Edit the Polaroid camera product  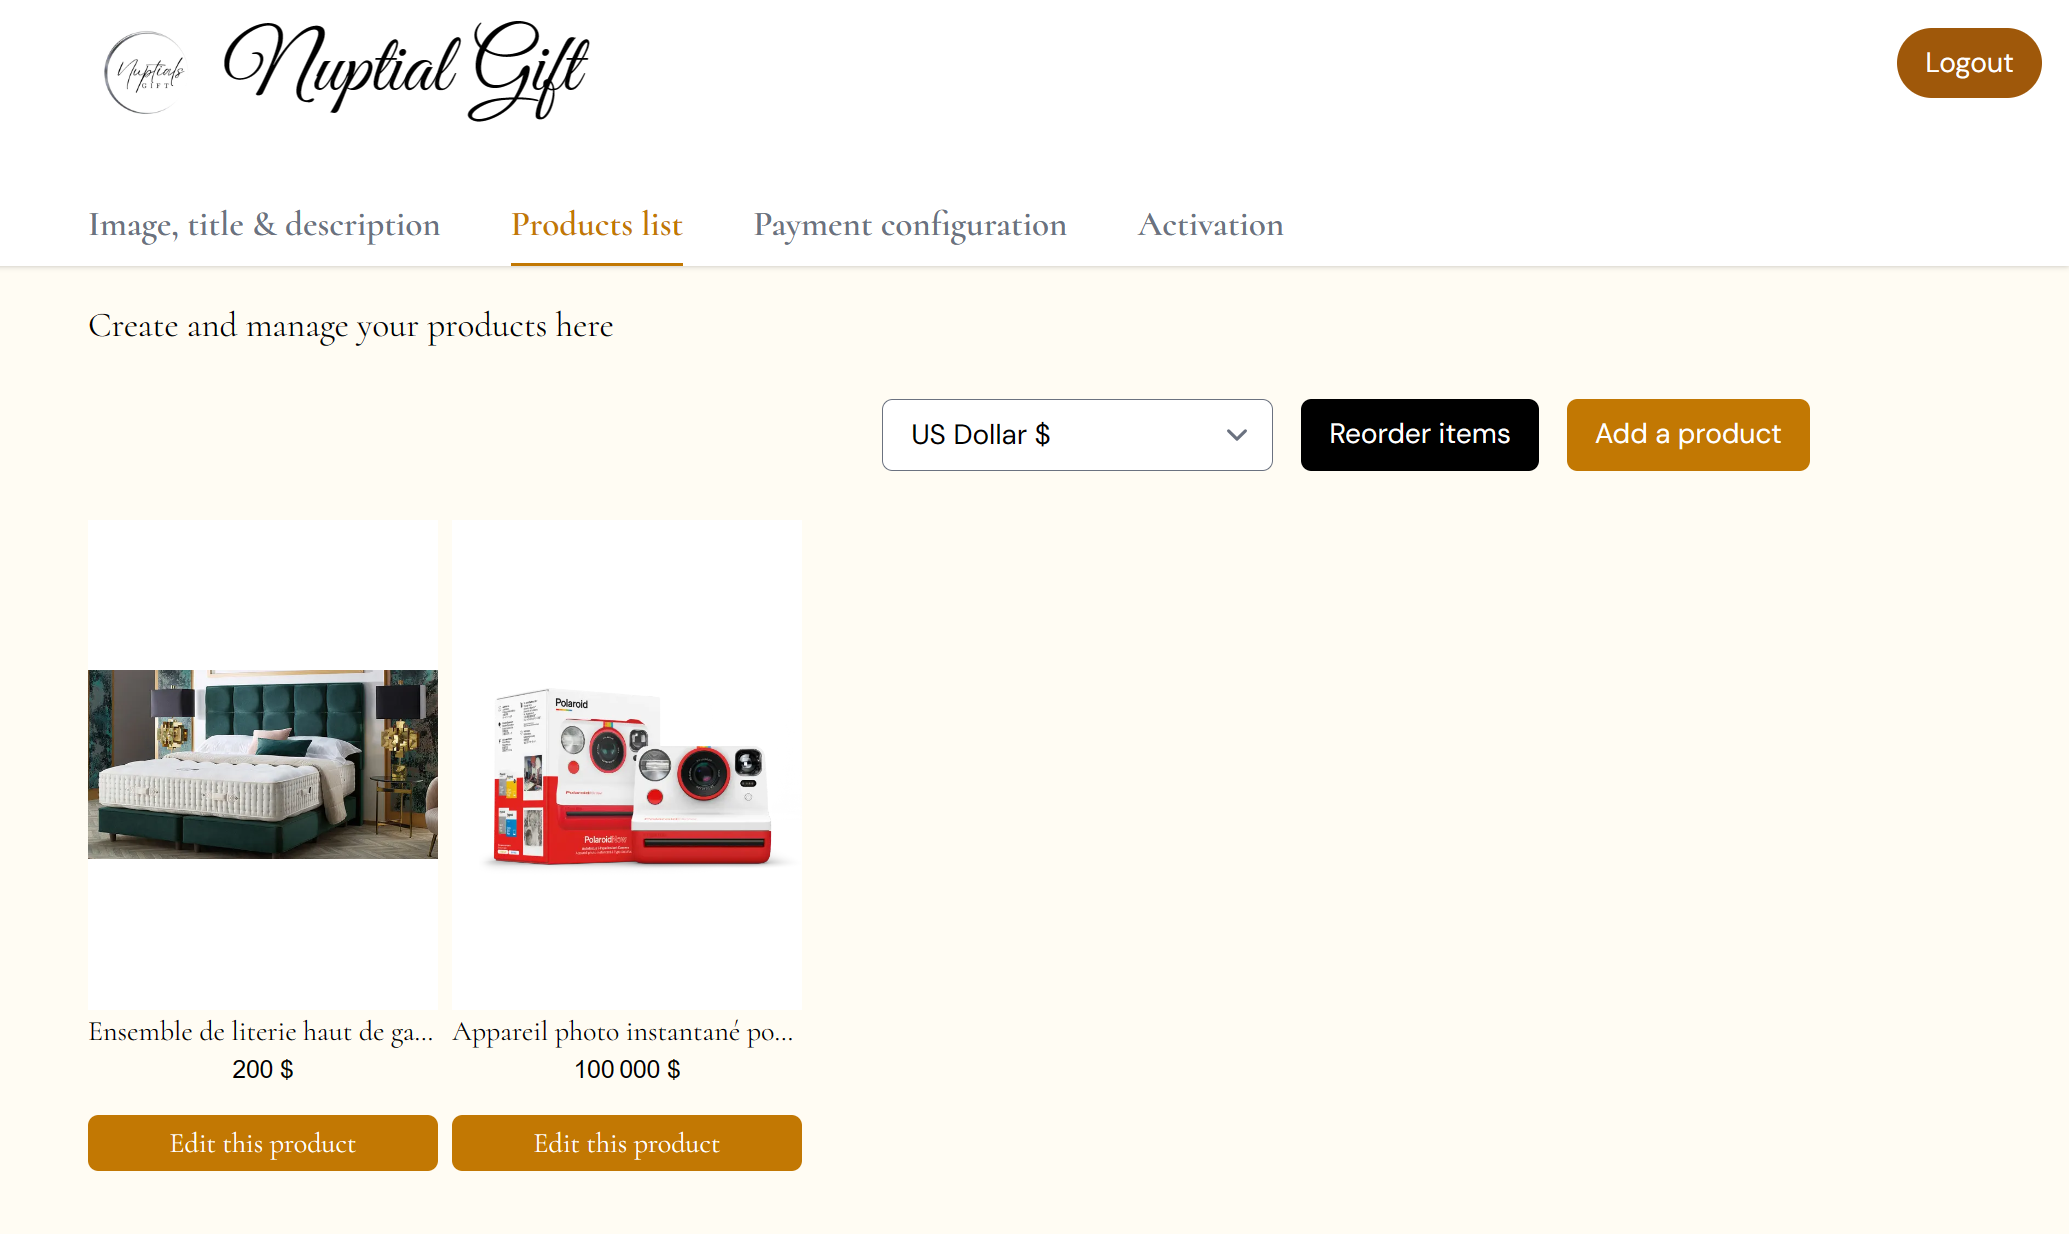(627, 1143)
